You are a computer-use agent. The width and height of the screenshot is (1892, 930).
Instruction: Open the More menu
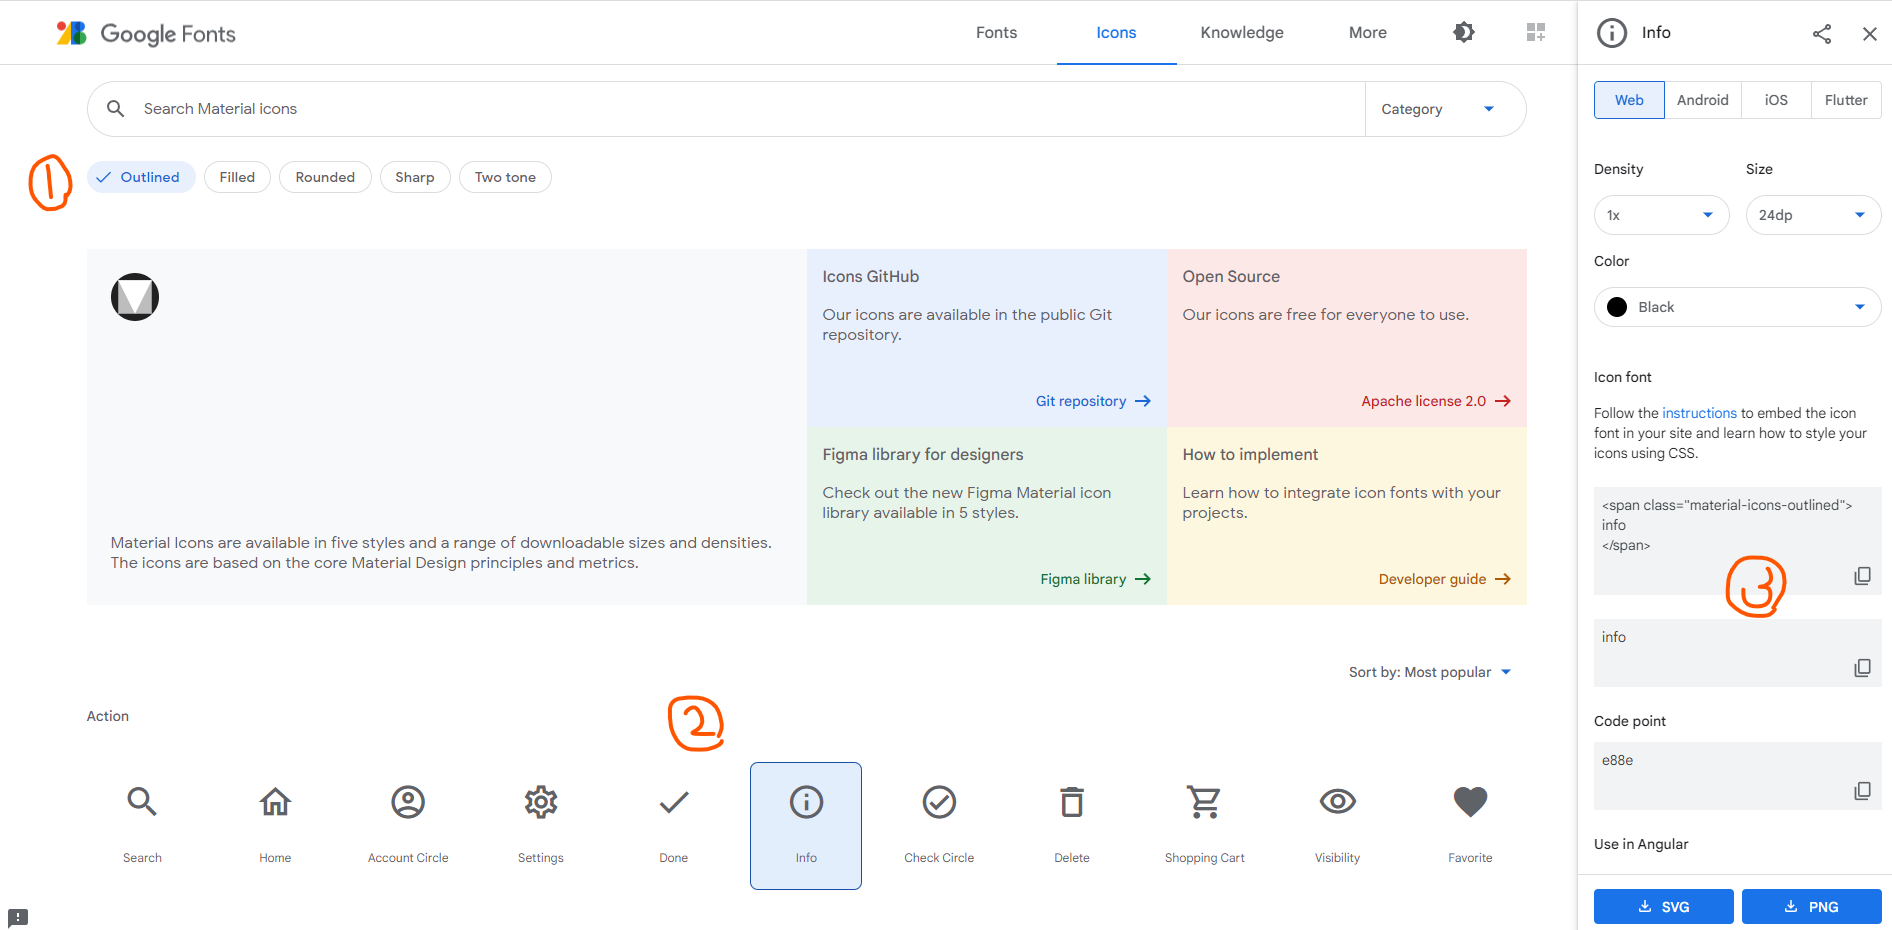(1367, 33)
